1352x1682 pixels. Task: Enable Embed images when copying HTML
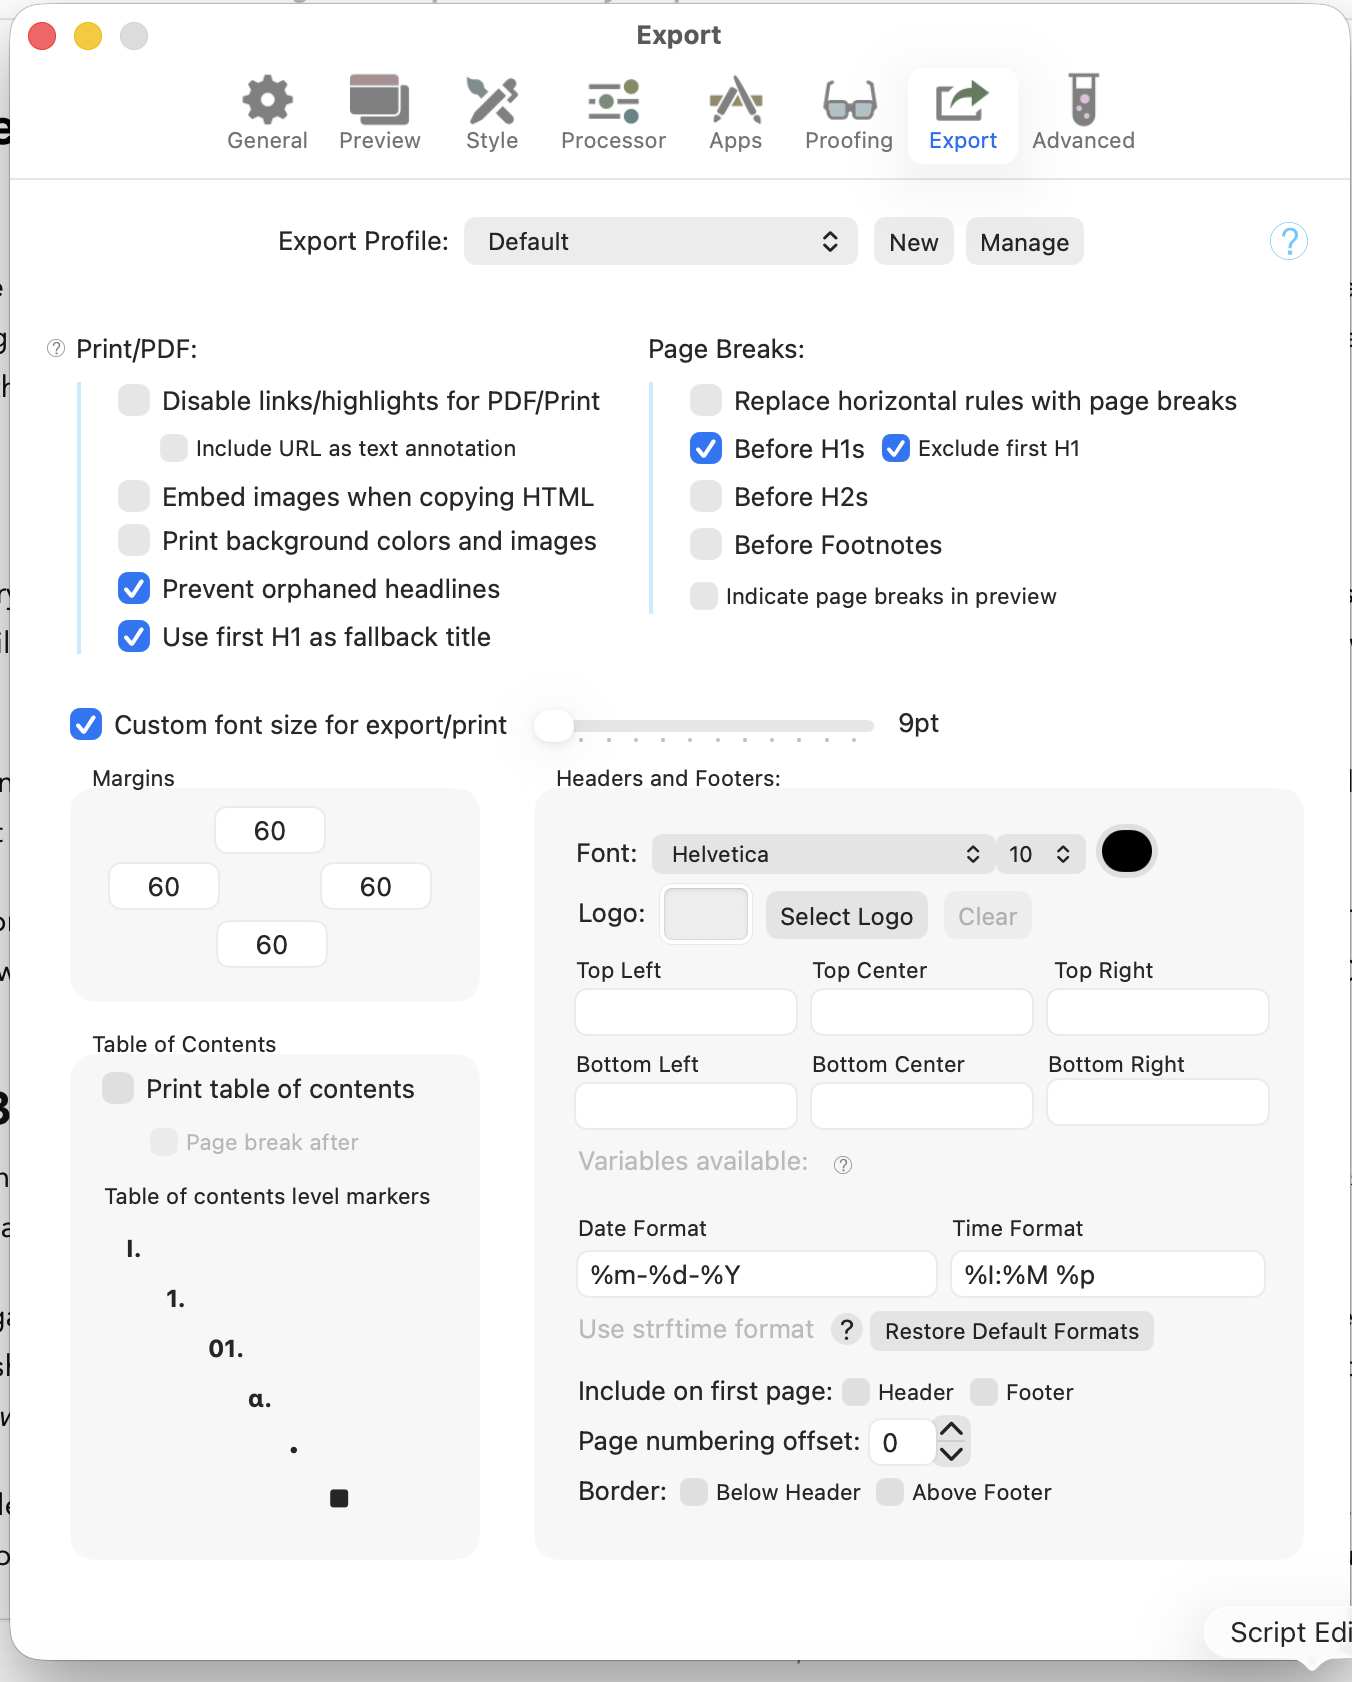click(x=134, y=496)
